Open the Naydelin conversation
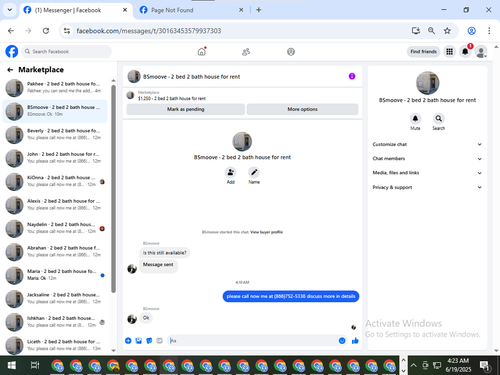 pos(55,228)
